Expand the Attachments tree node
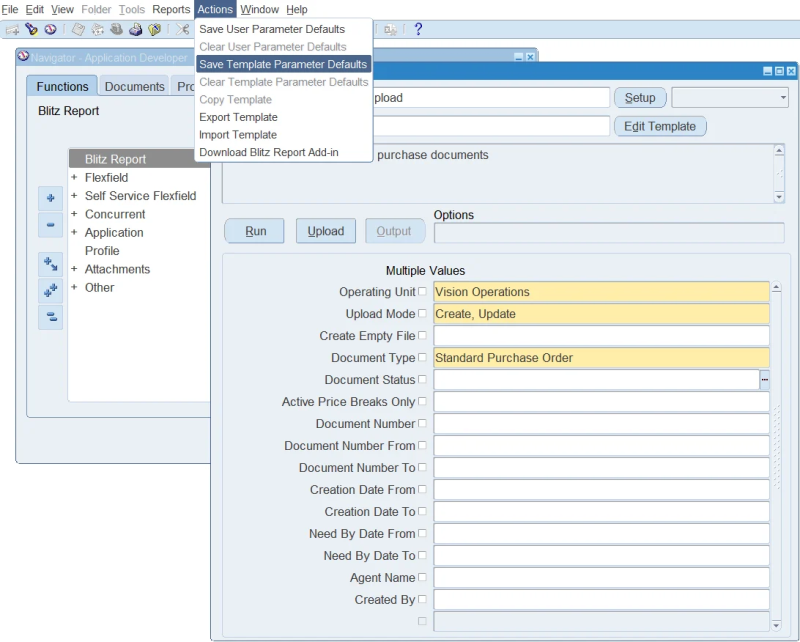This screenshot has height=642, width=800. tap(74, 269)
